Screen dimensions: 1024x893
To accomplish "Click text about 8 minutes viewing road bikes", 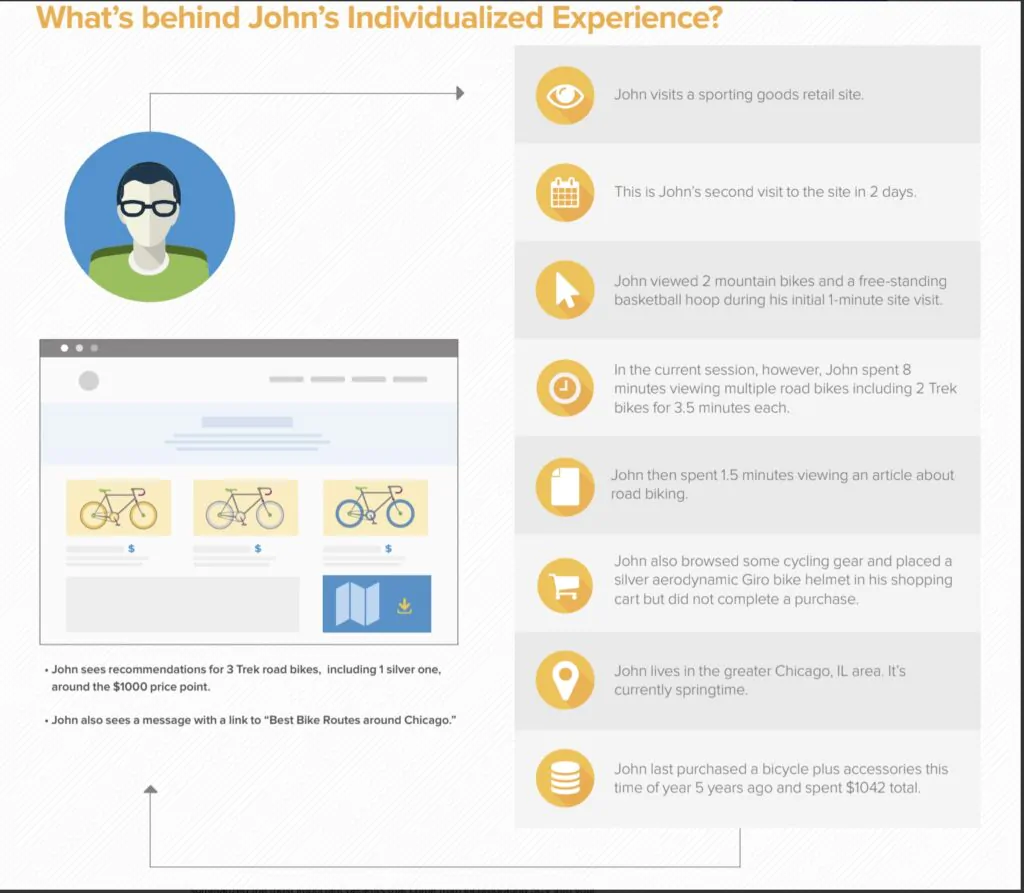I will [785, 389].
